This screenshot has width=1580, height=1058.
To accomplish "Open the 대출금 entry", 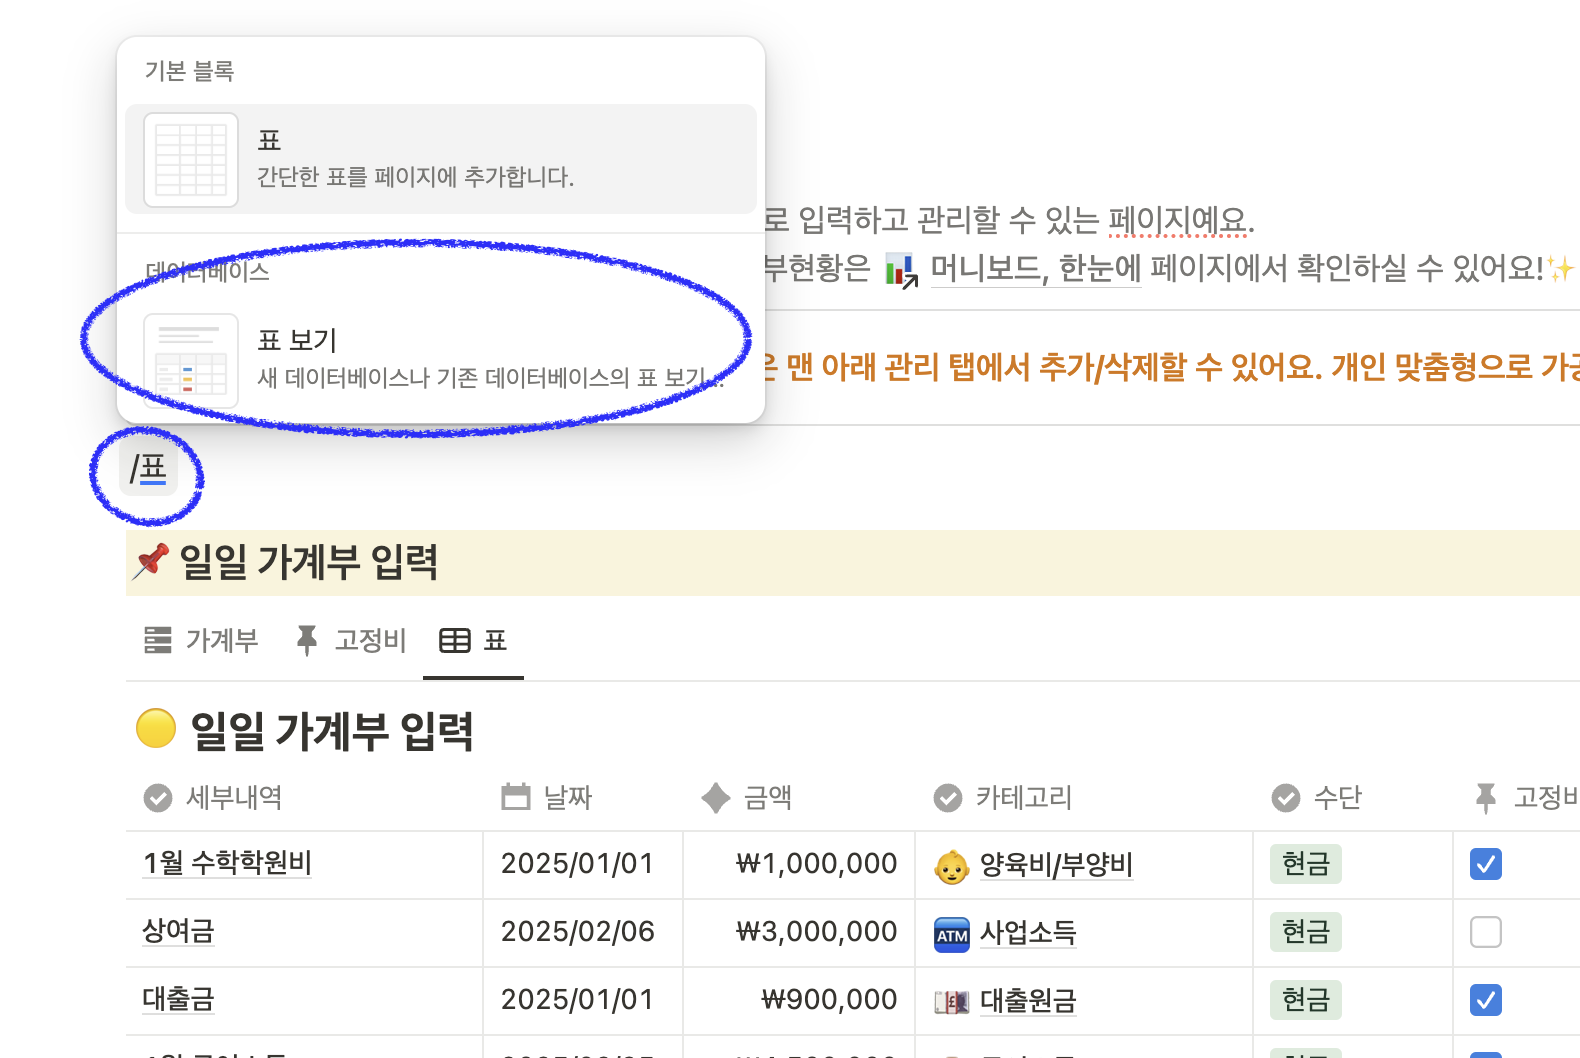I will (178, 999).
